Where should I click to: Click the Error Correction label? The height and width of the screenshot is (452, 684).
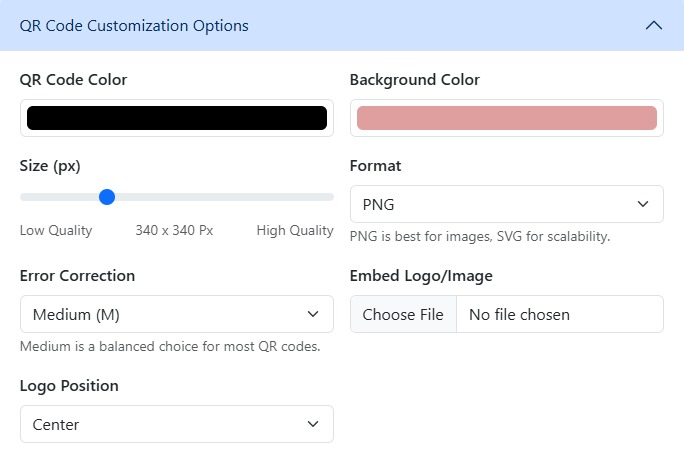(77, 276)
